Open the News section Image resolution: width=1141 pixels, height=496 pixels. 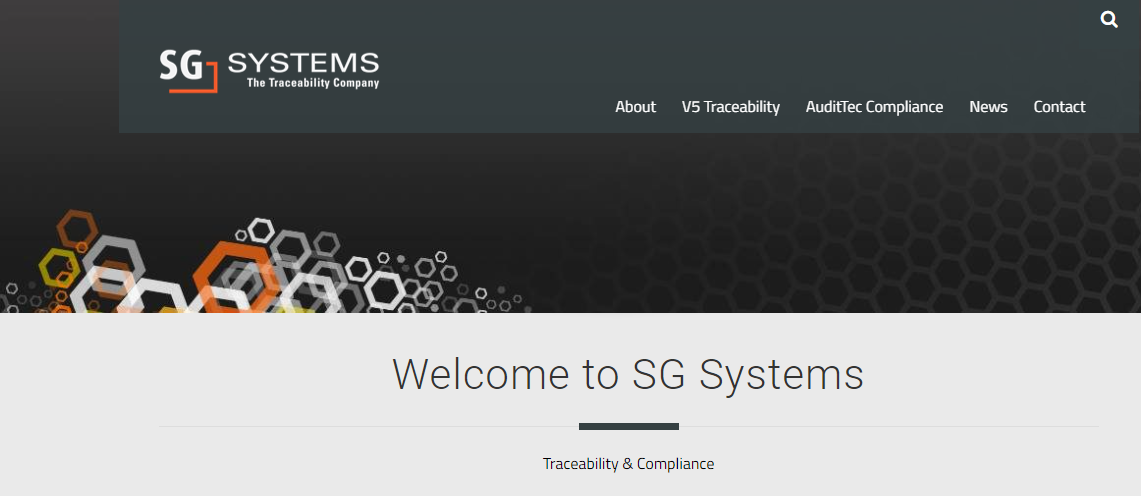click(x=988, y=107)
